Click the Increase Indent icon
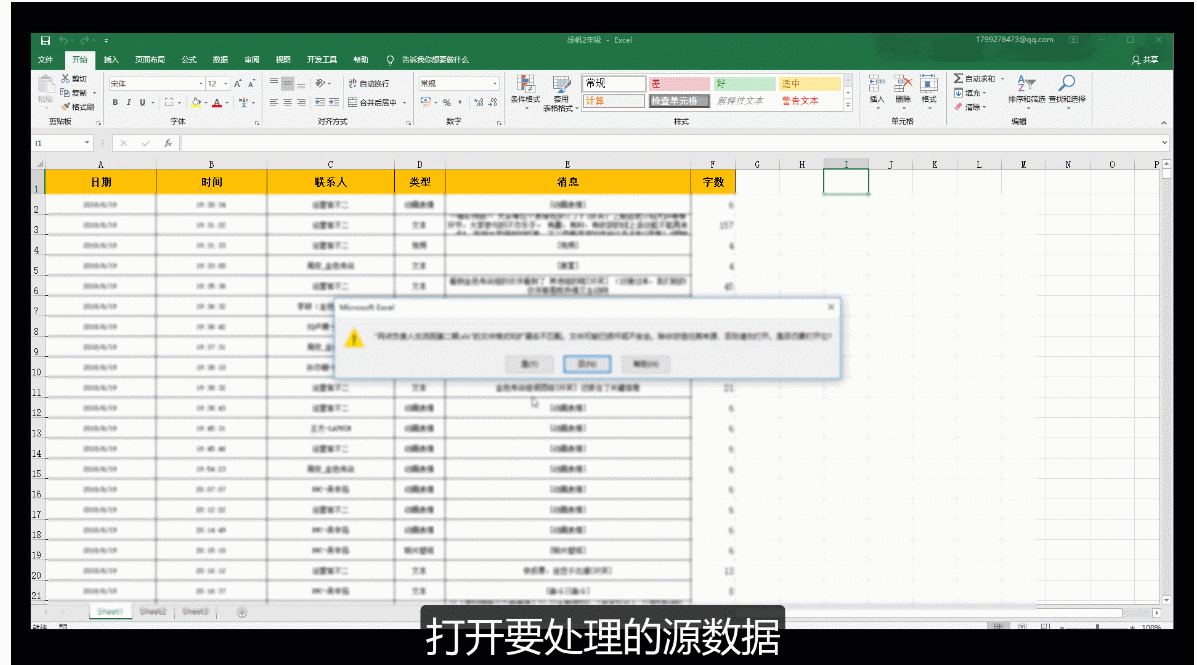1197x665 pixels. (334, 102)
